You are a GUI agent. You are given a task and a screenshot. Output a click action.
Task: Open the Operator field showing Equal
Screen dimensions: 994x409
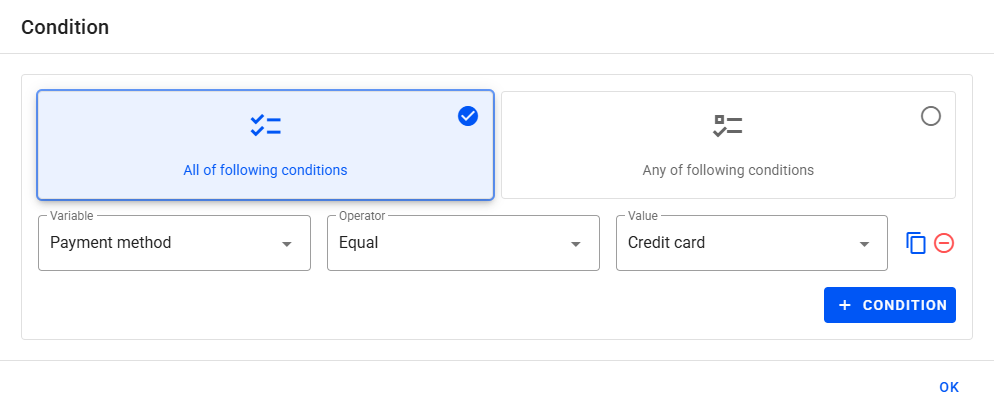click(450, 243)
